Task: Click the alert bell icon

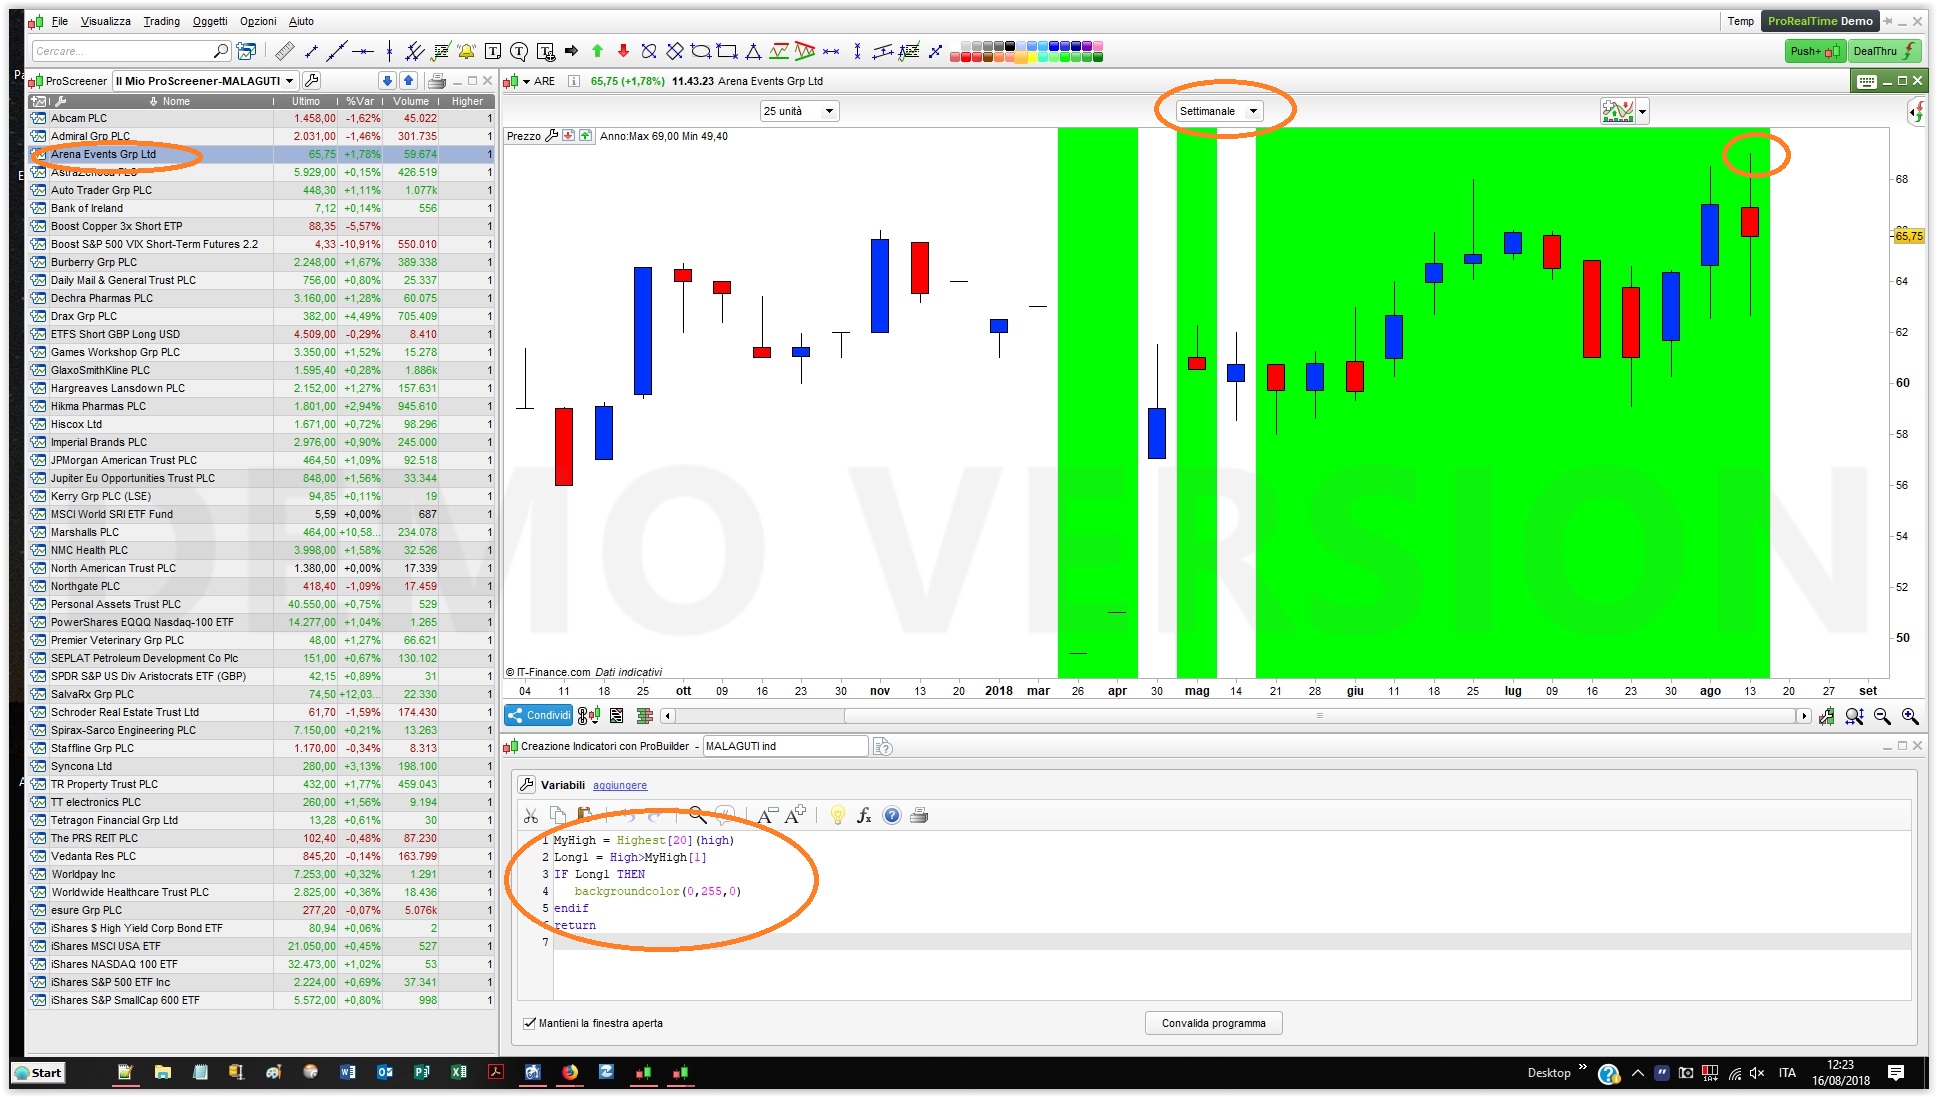Action: point(466,51)
